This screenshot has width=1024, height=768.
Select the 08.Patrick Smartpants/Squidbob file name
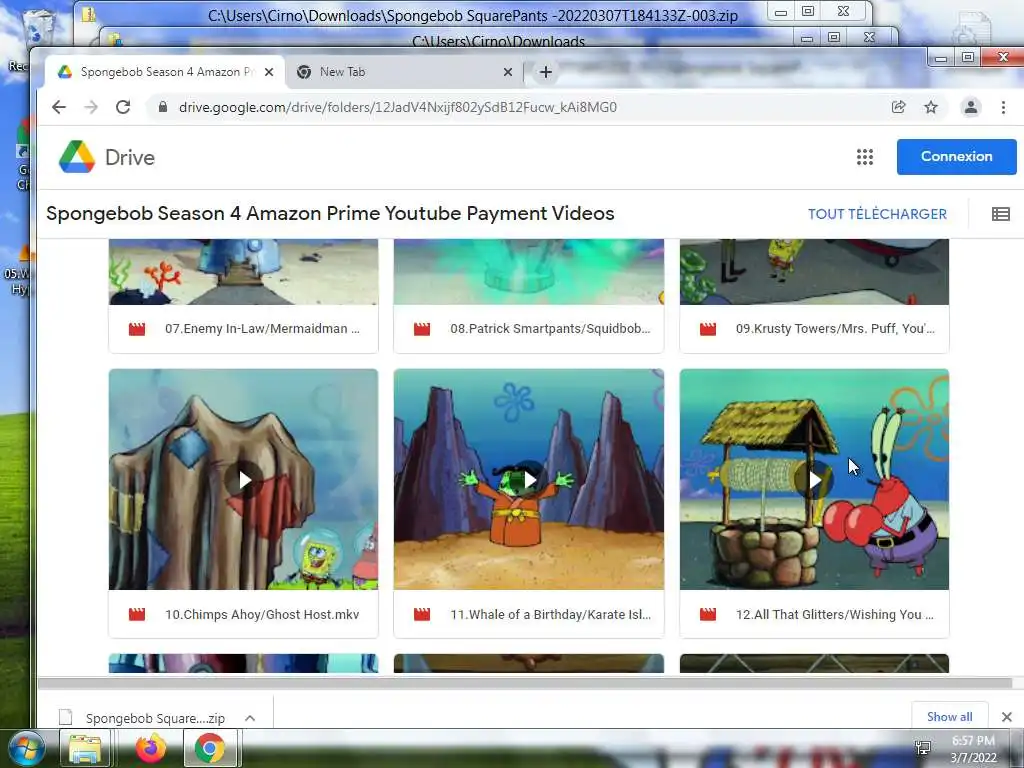[551, 328]
